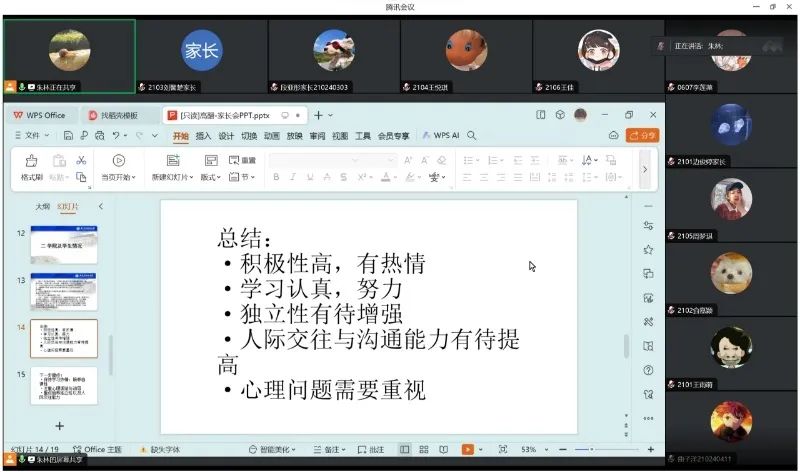Click the cut scissors icon in ribbon
Image resolution: width=800 pixels, height=472 pixels.
click(x=81, y=160)
